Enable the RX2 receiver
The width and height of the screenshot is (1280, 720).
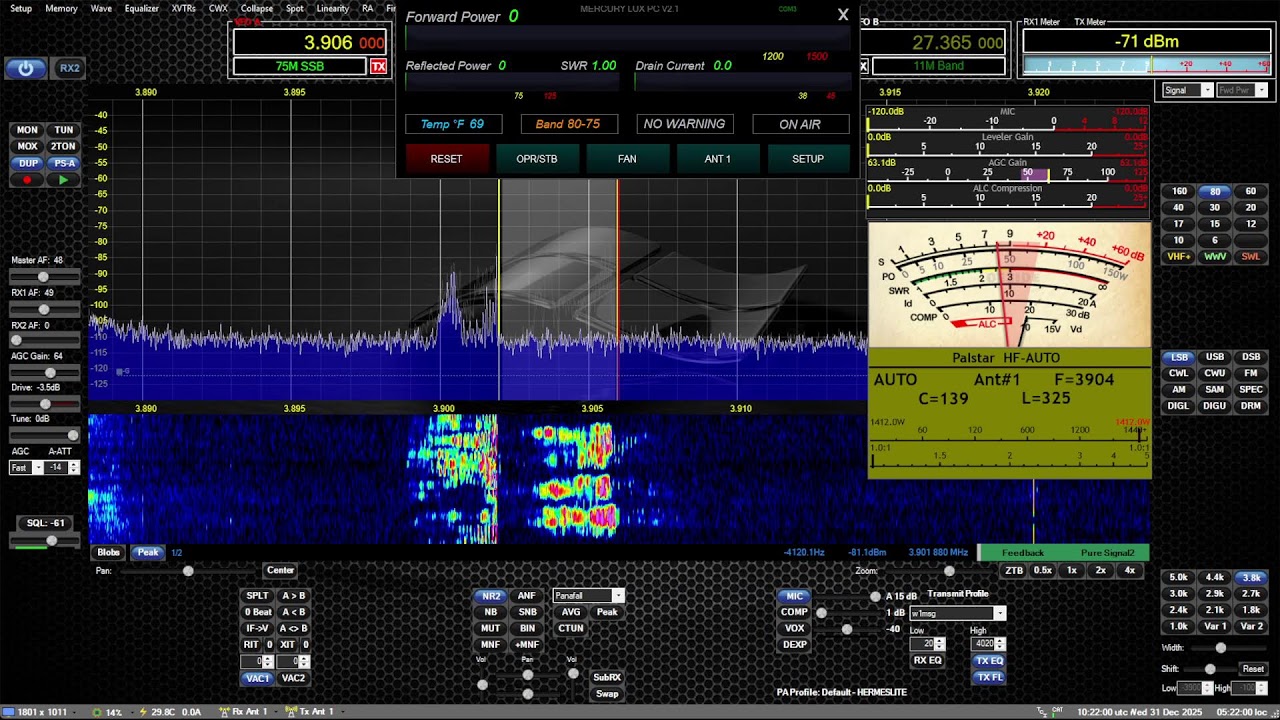coord(69,68)
